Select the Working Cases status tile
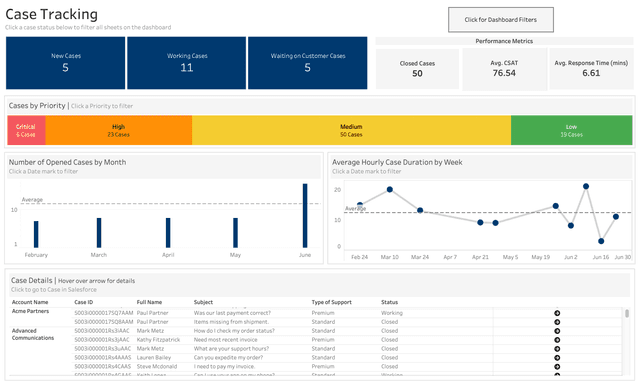This screenshot has height=386, width=640. click(x=187, y=63)
